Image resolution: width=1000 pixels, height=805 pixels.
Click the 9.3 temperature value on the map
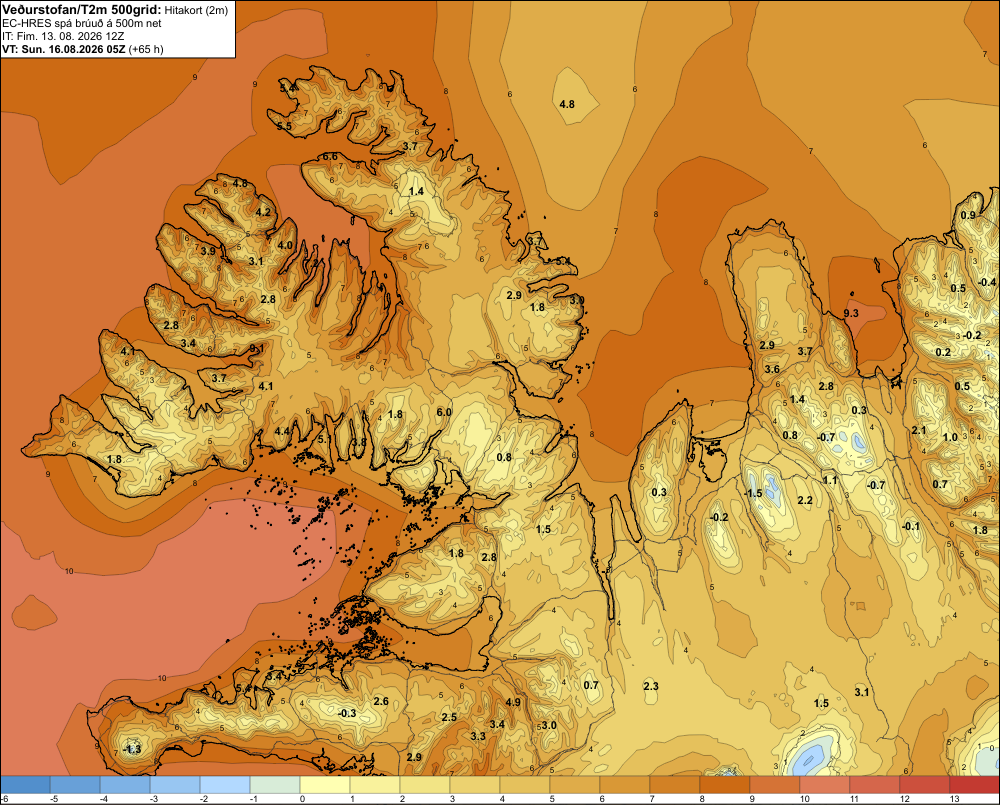click(x=851, y=313)
